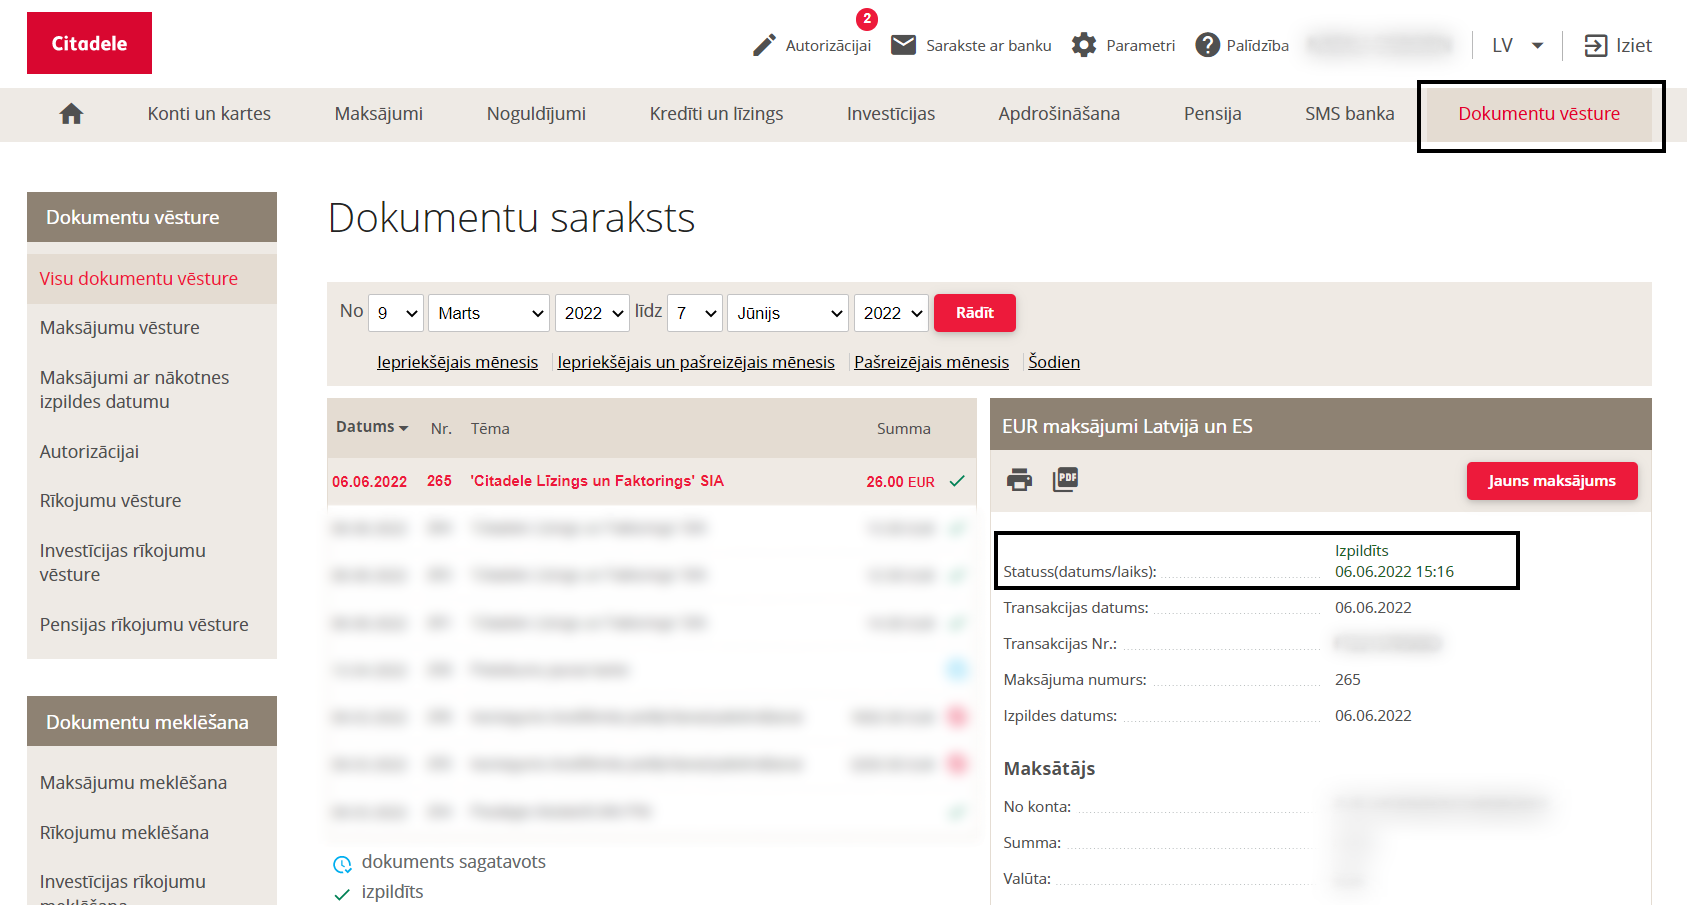The image size is (1687, 905).
Task: Click the Rādīt button
Action: (975, 313)
